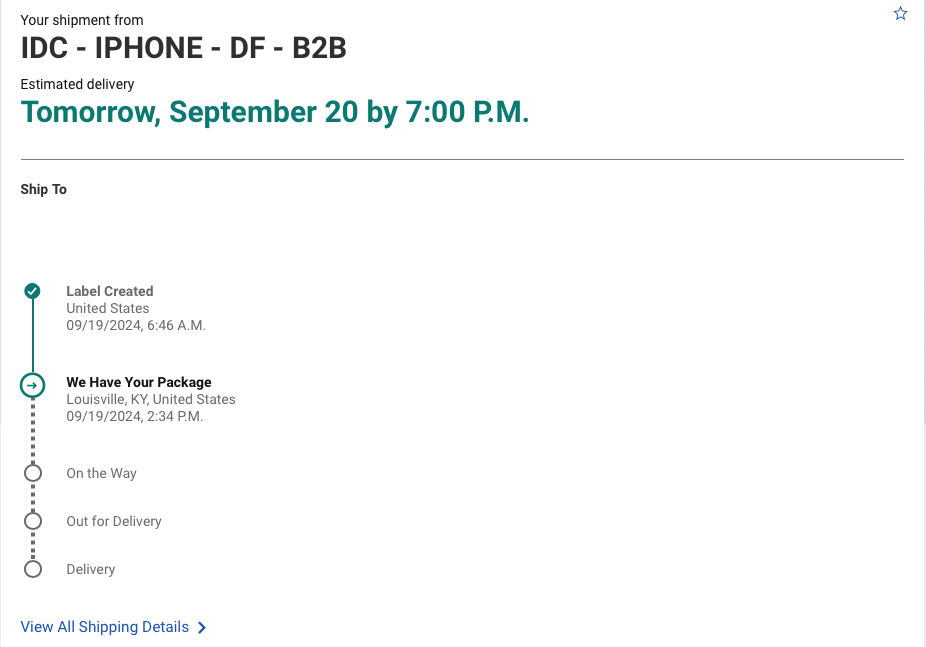Select the Out for Delivery step circle
926x647 pixels.
coord(33,521)
